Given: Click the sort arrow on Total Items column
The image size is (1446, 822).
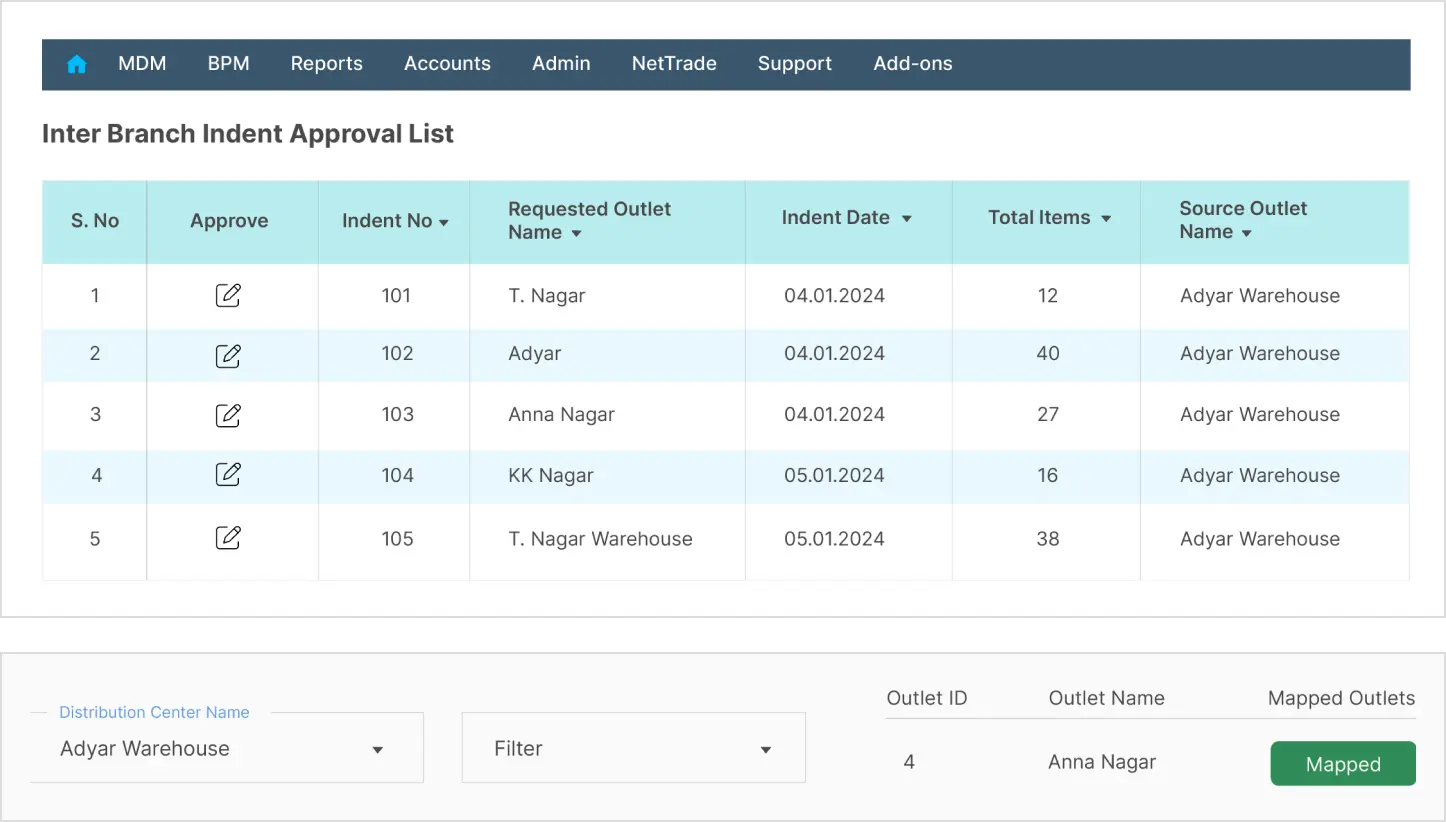Looking at the screenshot, I should pyautogui.click(x=1104, y=218).
